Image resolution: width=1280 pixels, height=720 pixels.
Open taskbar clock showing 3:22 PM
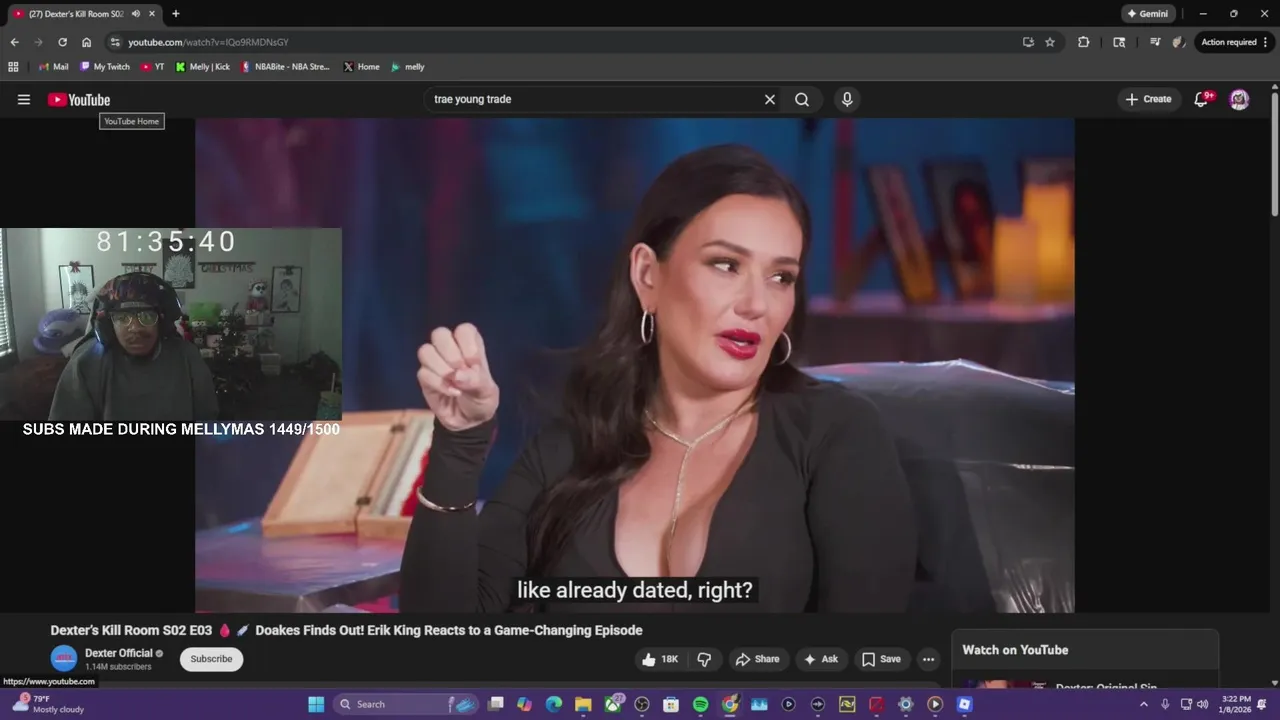pos(1236,704)
